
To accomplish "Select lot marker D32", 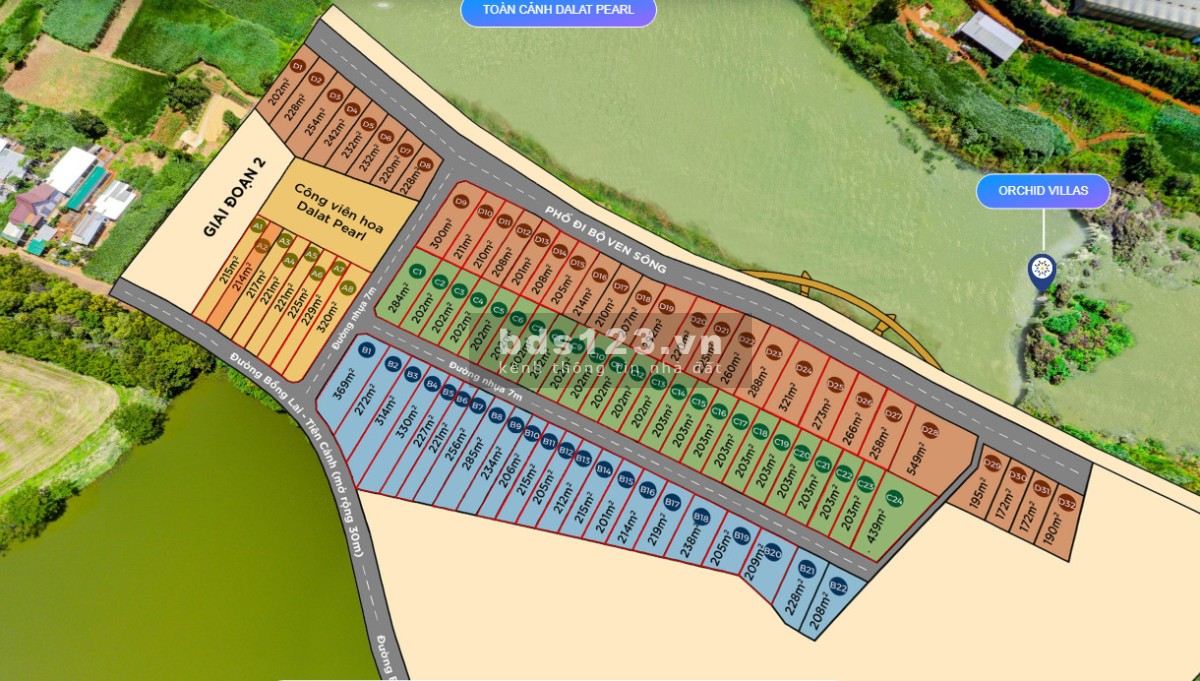I will 1067,502.
